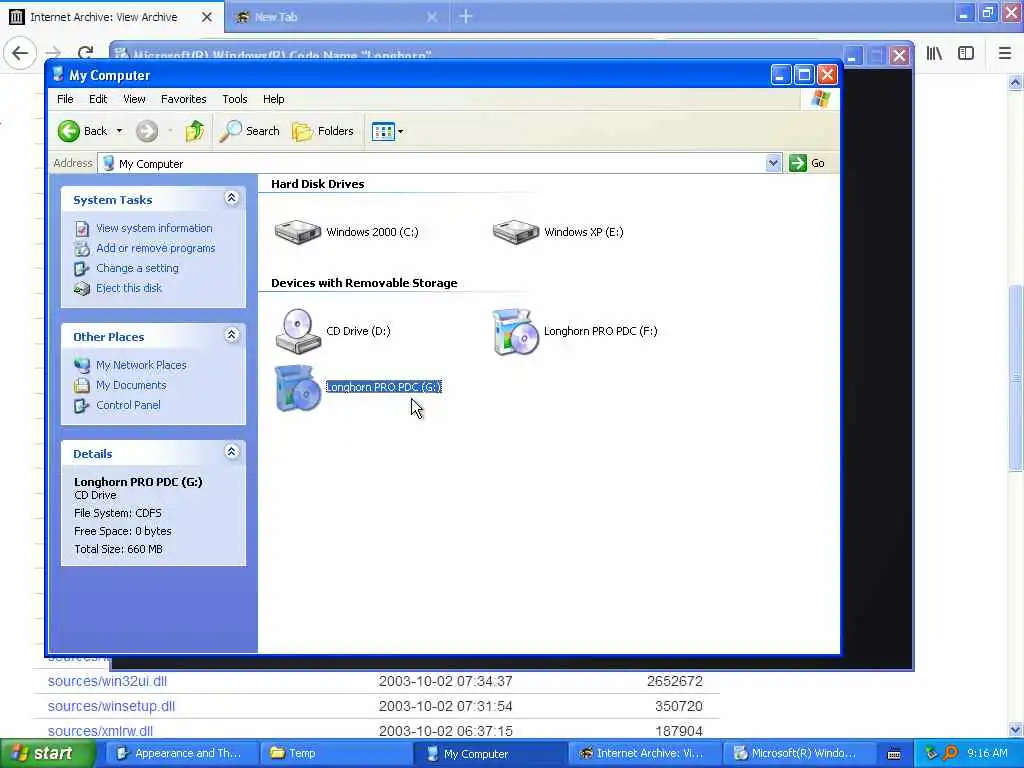This screenshot has width=1024, height=768.
Task: Click Add or remove programs
Action: [155, 248]
